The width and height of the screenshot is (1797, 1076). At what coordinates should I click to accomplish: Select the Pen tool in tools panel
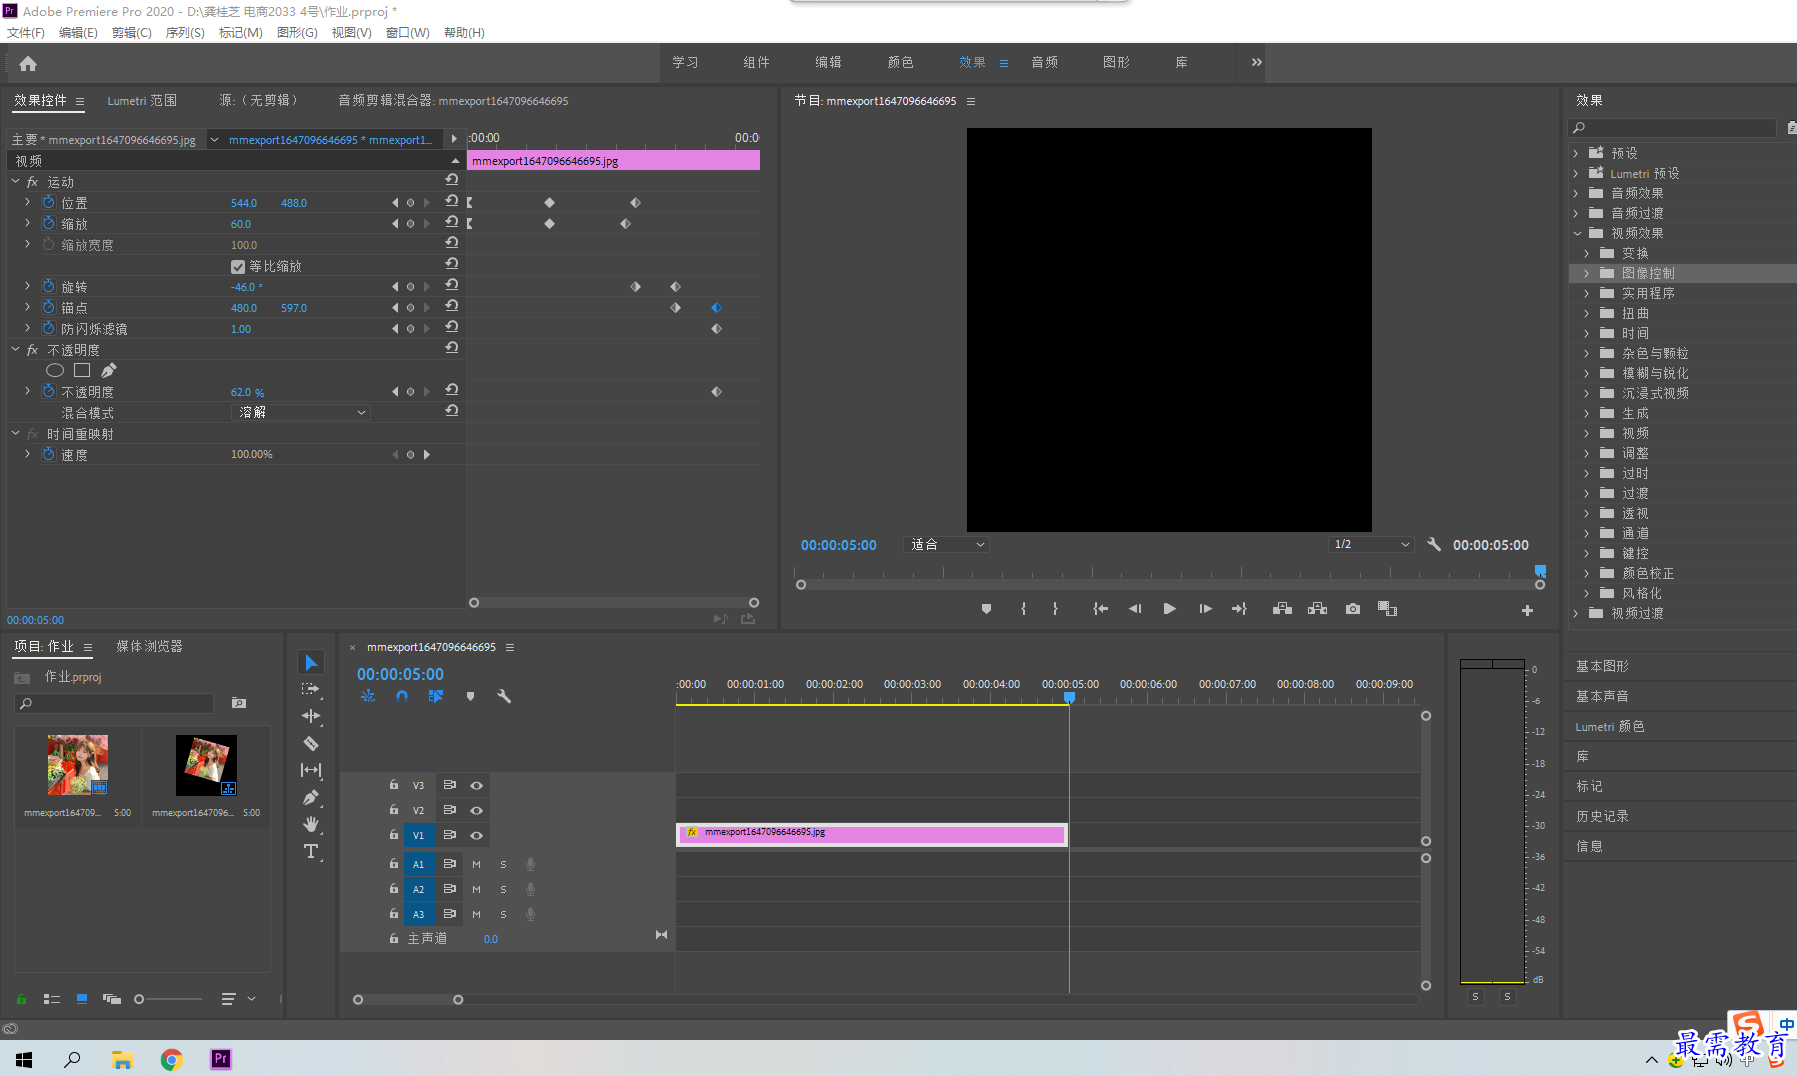click(x=311, y=797)
